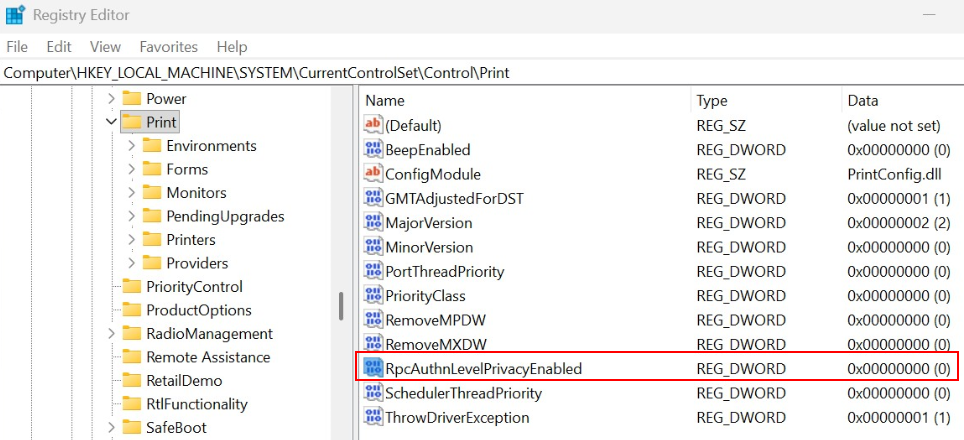Select the Remote Assistance tree label

[x=208, y=357]
